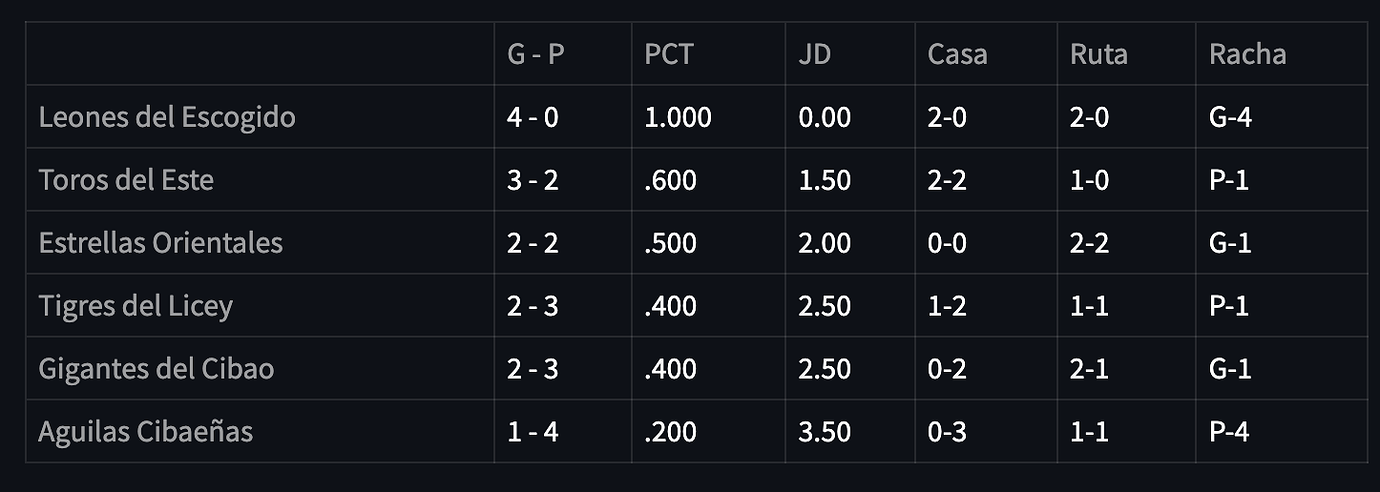The width and height of the screenshot is (1380, 492).
Task: Click Leones del Escogido's 1.000 PCT value
Action: pos(677,117)
